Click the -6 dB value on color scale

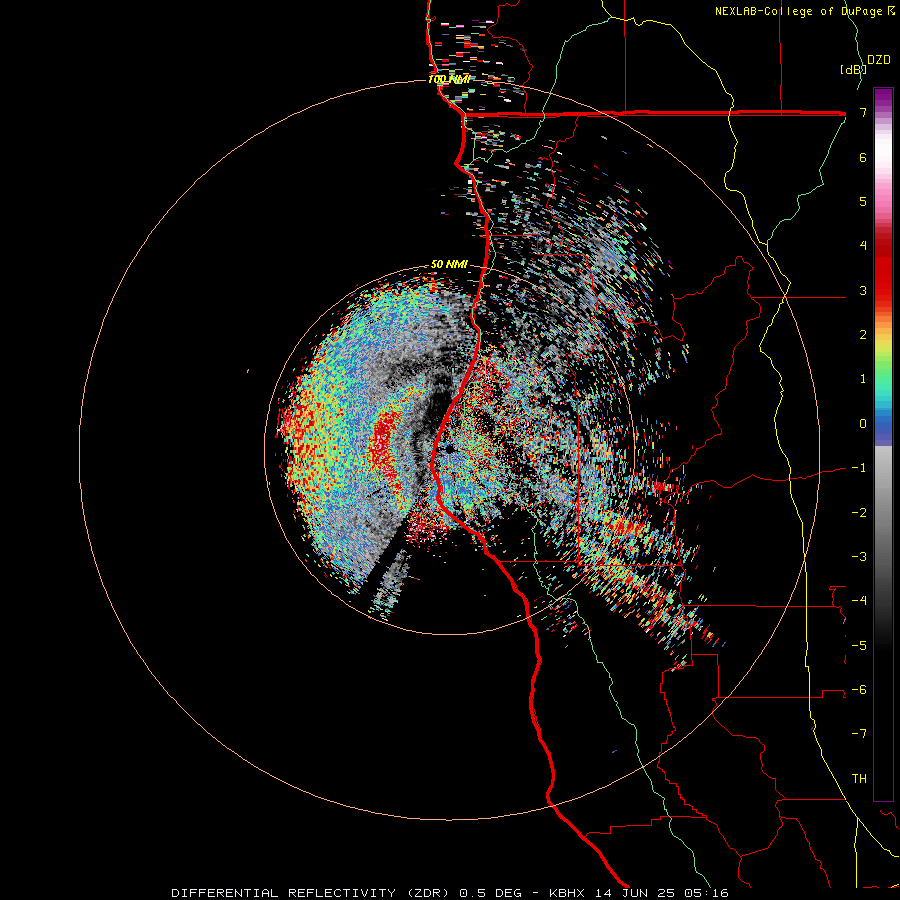pos(859,689)
